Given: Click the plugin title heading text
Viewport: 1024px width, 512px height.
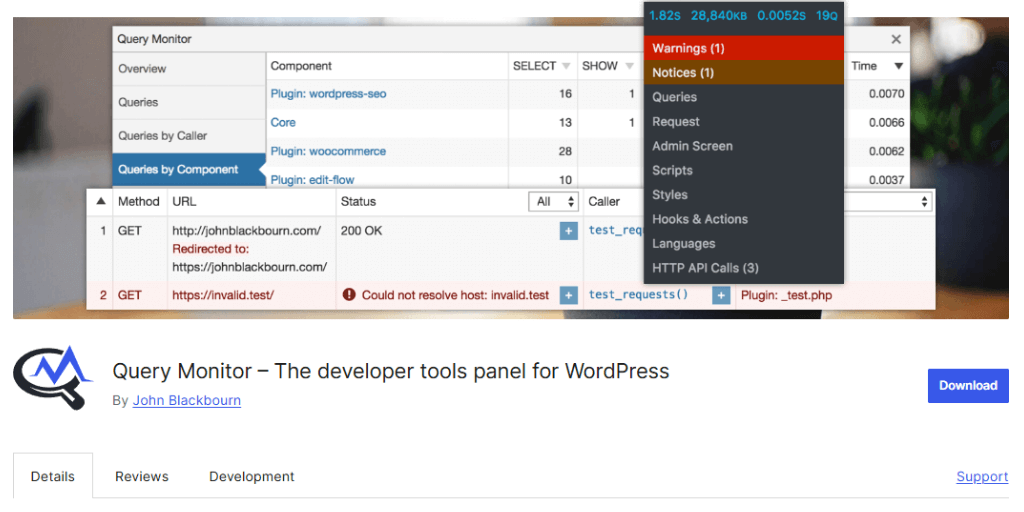Looking at the screenshot, I should point(391,371).
